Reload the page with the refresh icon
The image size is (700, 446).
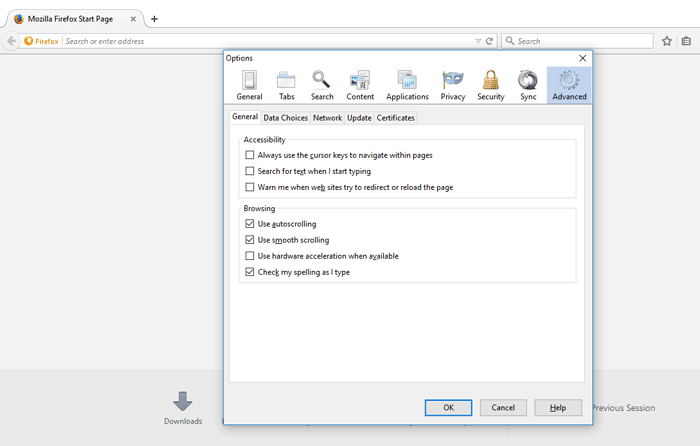click(489, 41)
